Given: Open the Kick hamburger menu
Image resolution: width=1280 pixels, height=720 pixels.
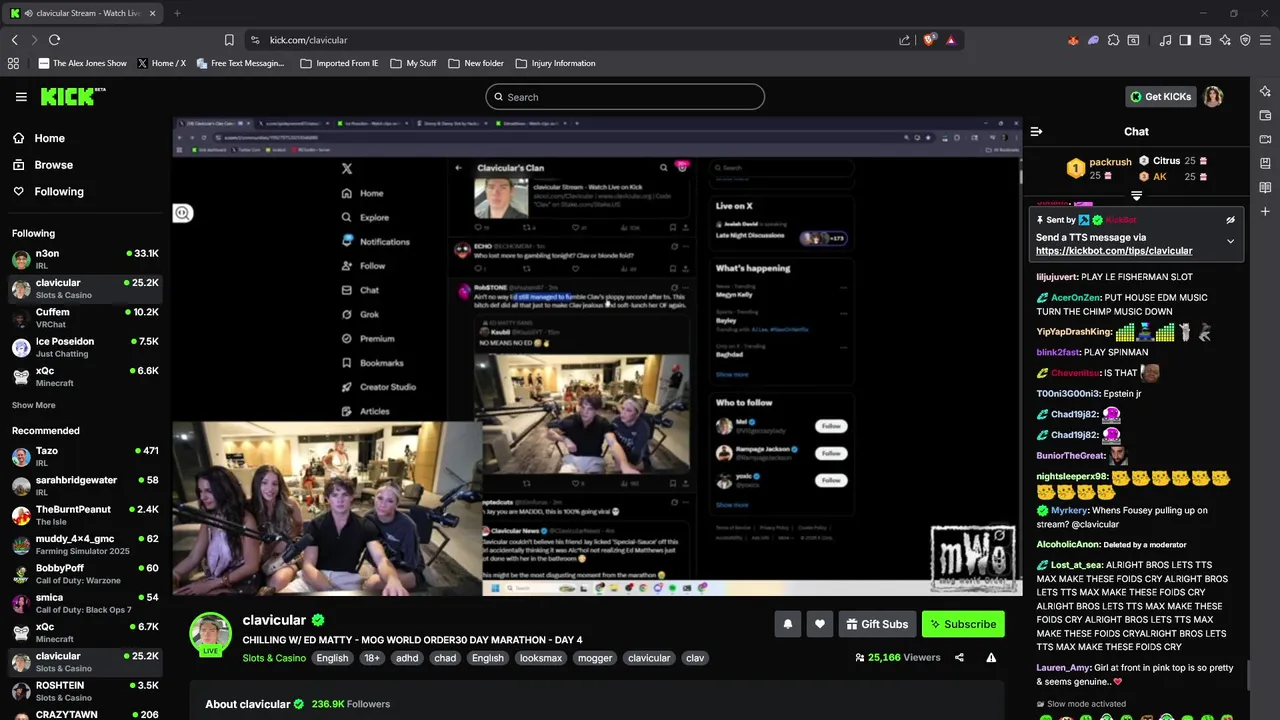Looking at the screenshot, I should (21, 97).
